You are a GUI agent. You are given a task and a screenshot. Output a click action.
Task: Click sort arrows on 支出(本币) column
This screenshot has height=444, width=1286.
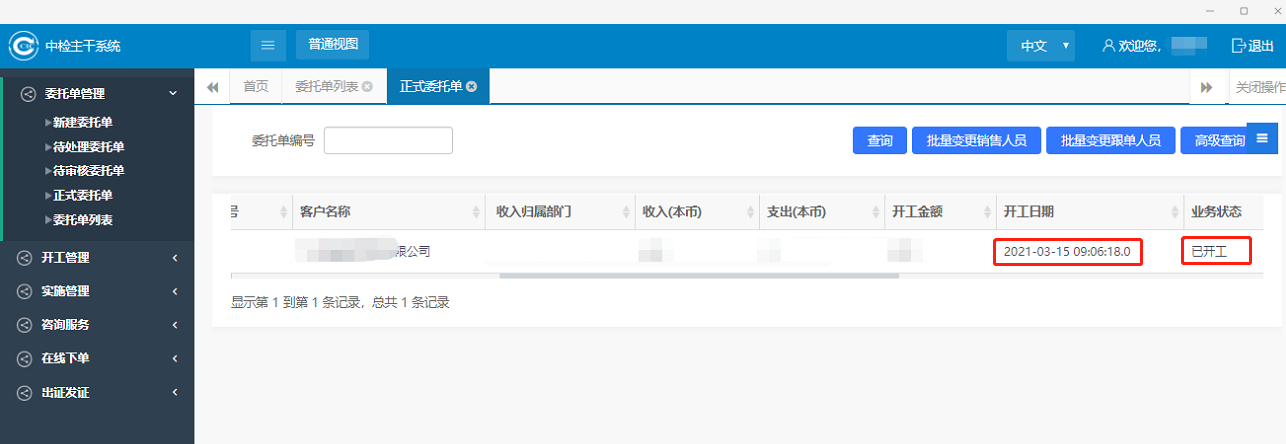click(x=875, y=212)
